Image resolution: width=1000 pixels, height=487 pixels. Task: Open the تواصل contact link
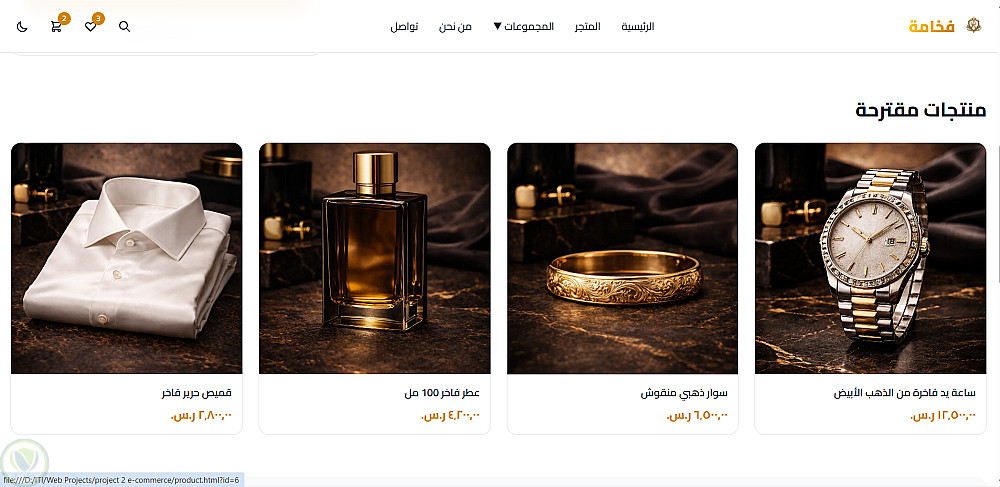pyautogui.click(x=404, y=27)
